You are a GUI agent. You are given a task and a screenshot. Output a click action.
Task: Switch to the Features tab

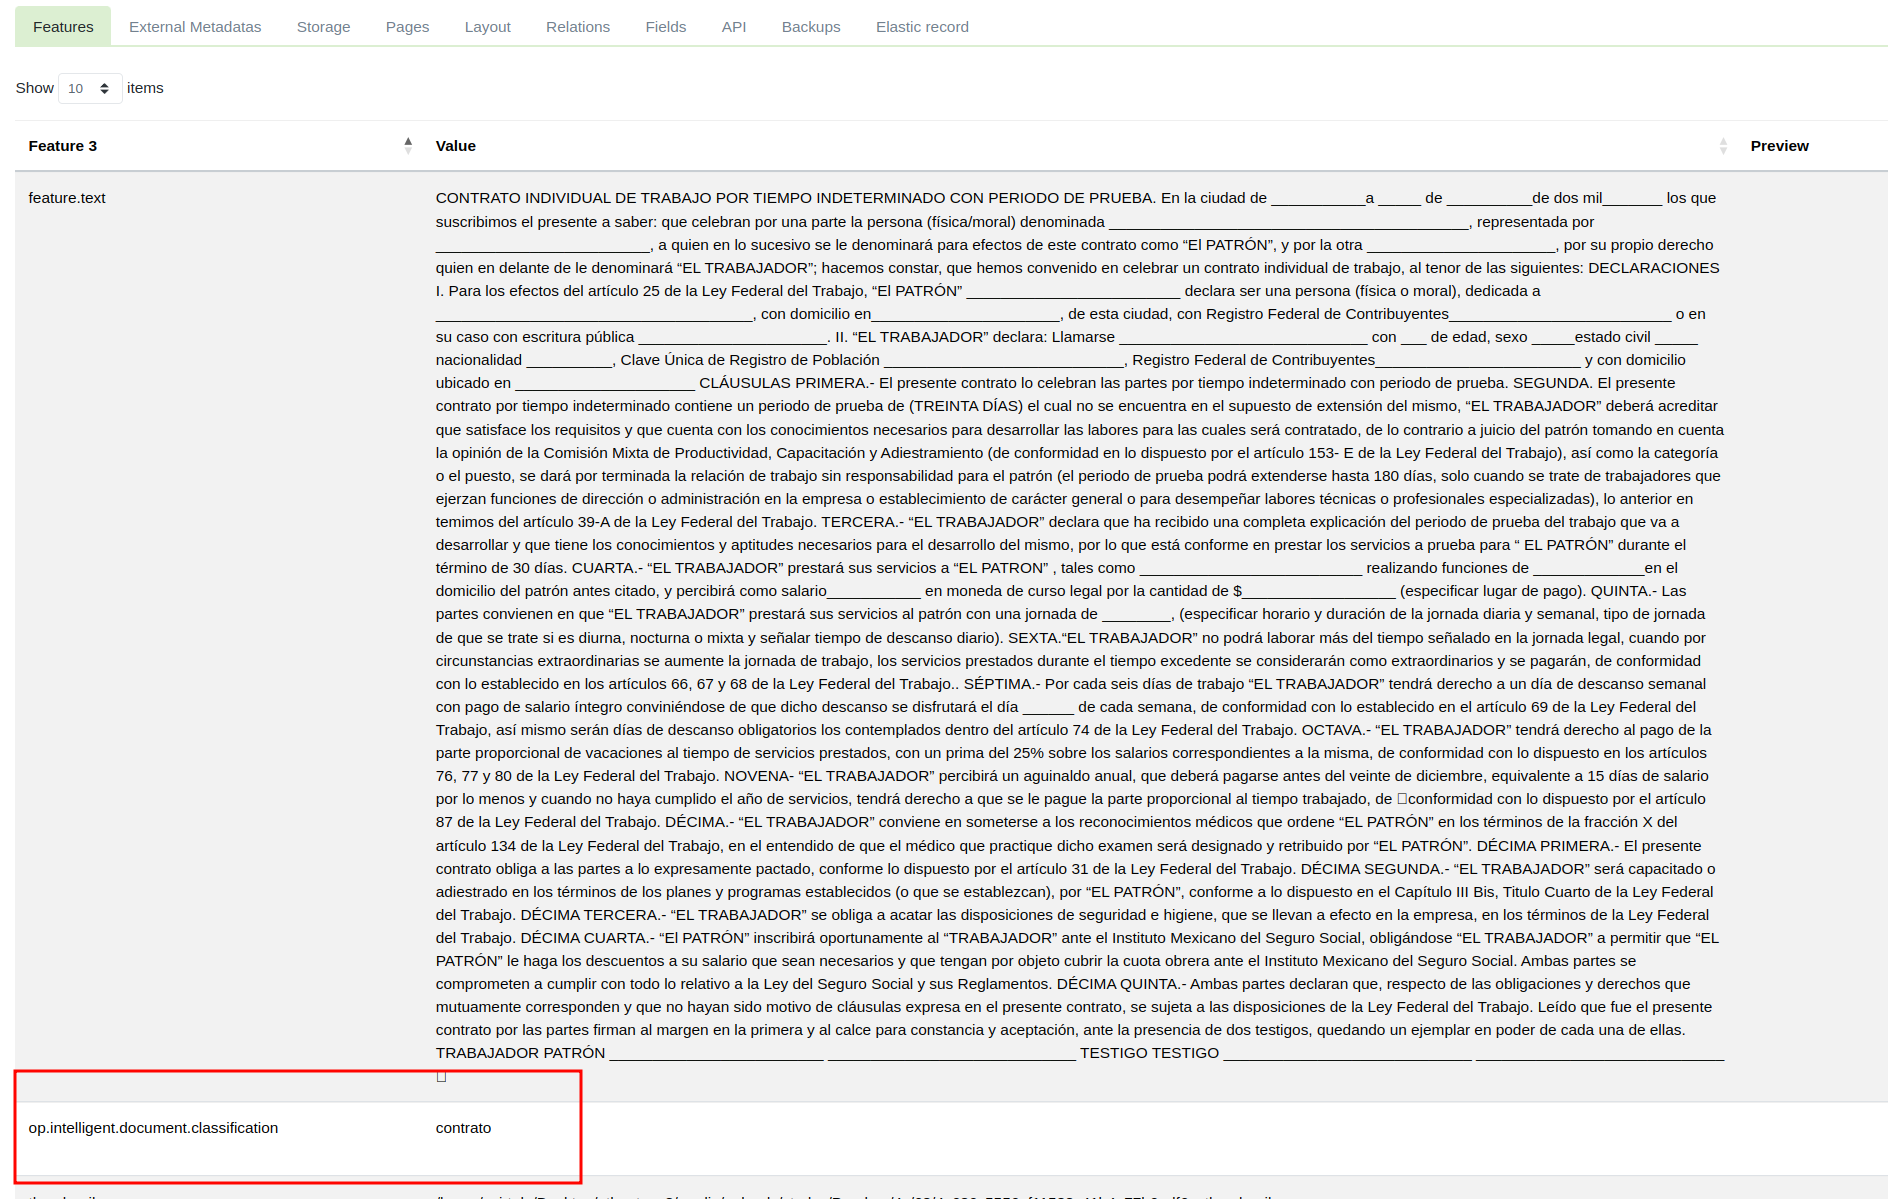click(x=63, y=27)
